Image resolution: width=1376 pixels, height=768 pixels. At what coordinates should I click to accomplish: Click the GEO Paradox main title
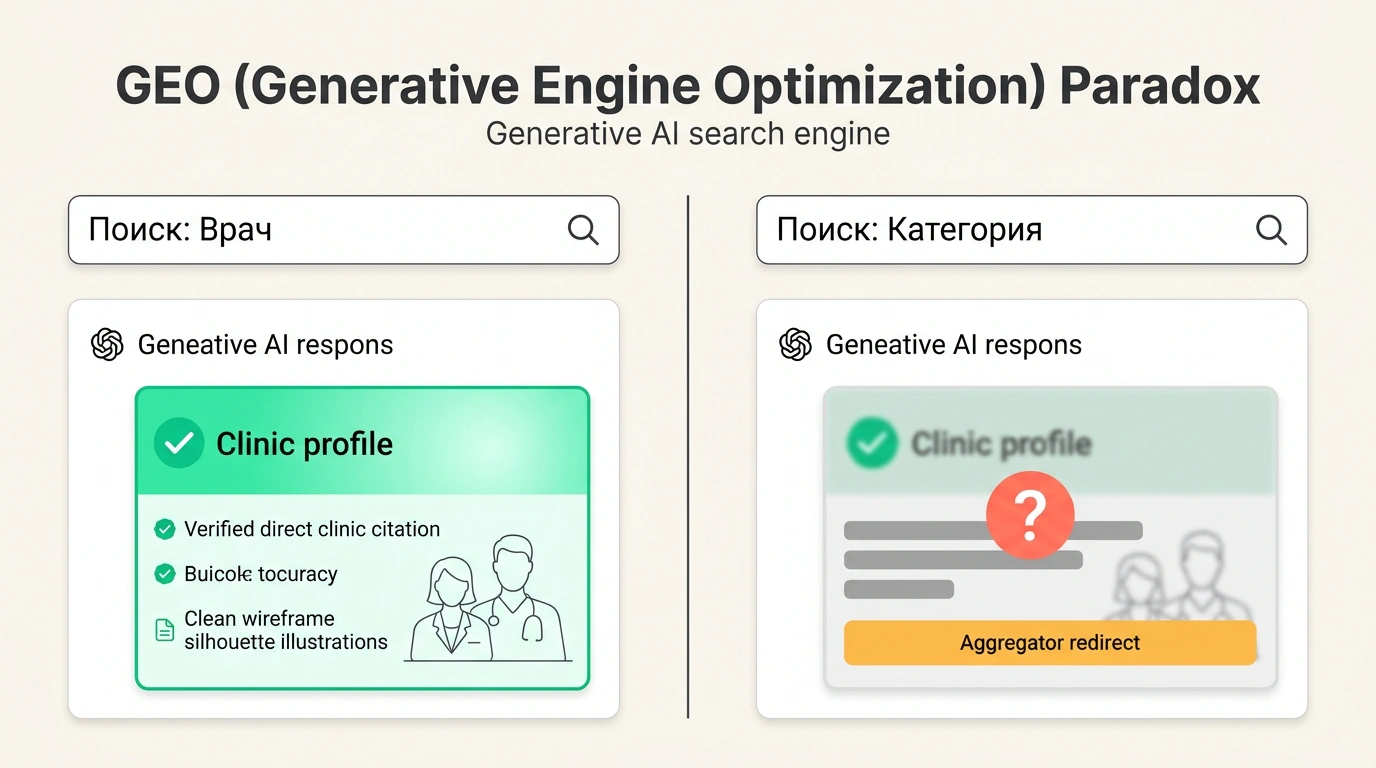(688, 87)
